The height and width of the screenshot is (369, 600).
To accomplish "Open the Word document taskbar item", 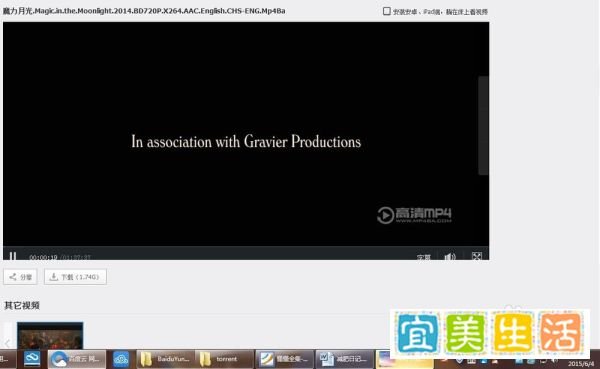I will [x=344, y=359].
